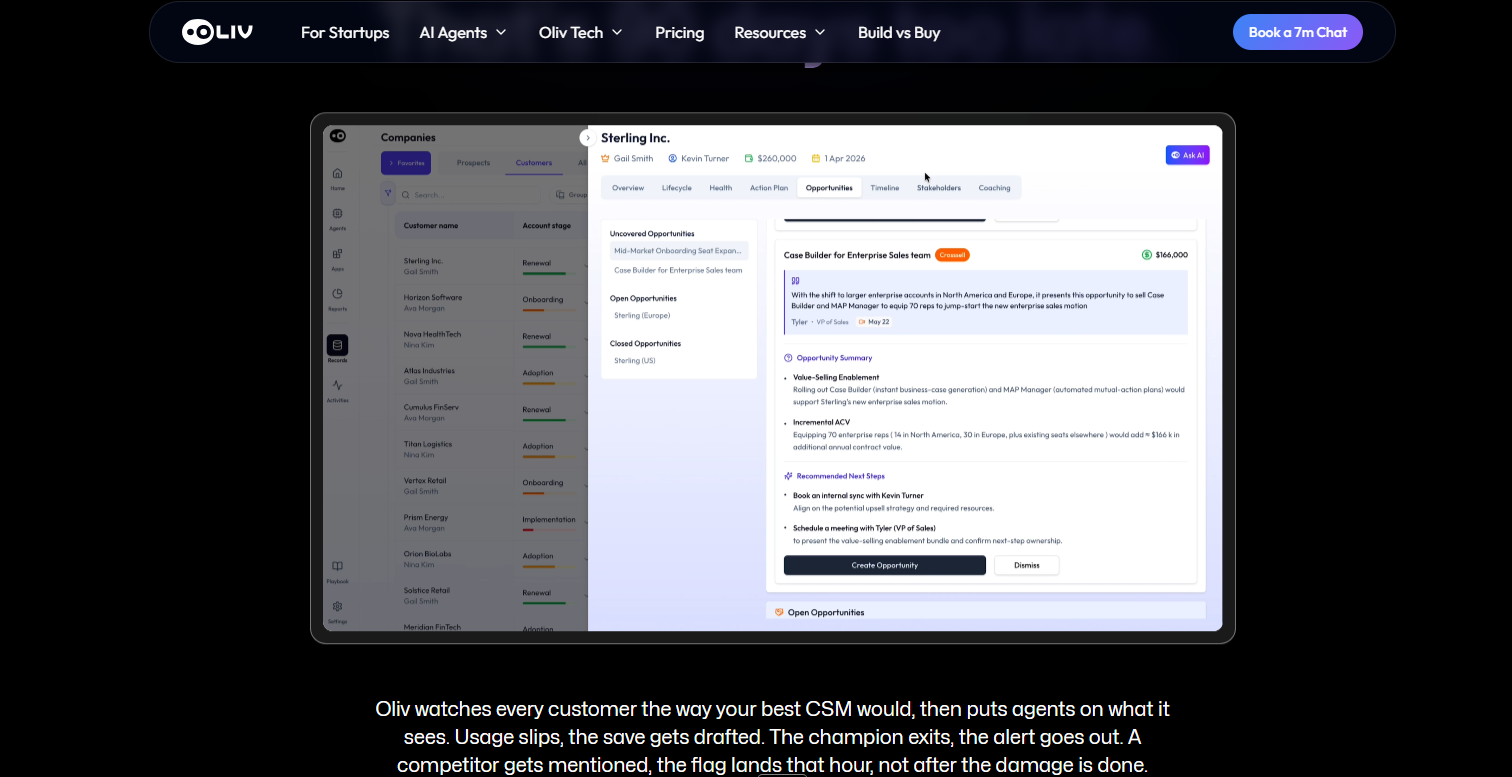The height and width of the screenshot is (777, 1512).
Task: Click the crown icon beside Gail Smith
Action: click(x=605, y=158)
